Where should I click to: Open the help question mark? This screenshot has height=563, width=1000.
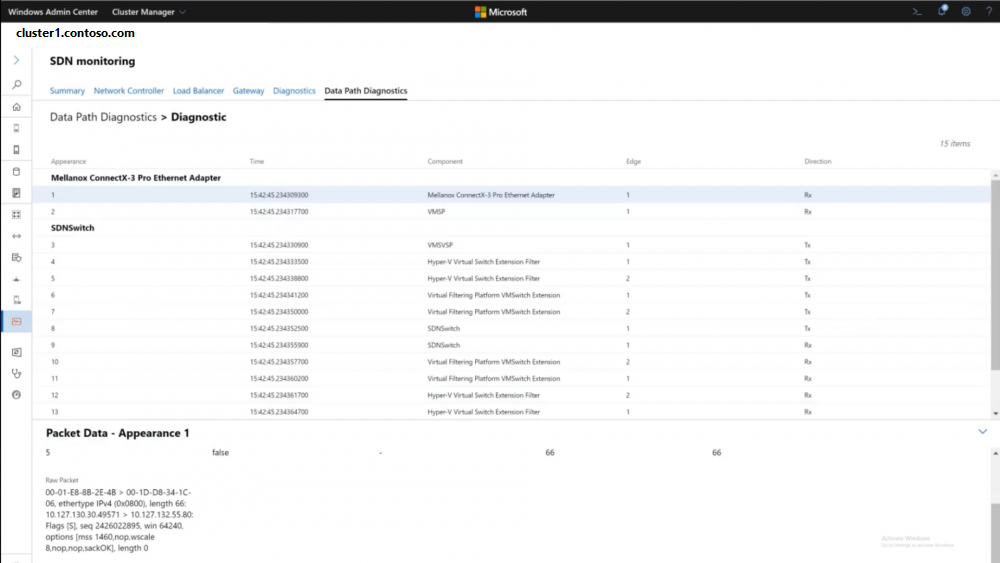coord(989,11)
